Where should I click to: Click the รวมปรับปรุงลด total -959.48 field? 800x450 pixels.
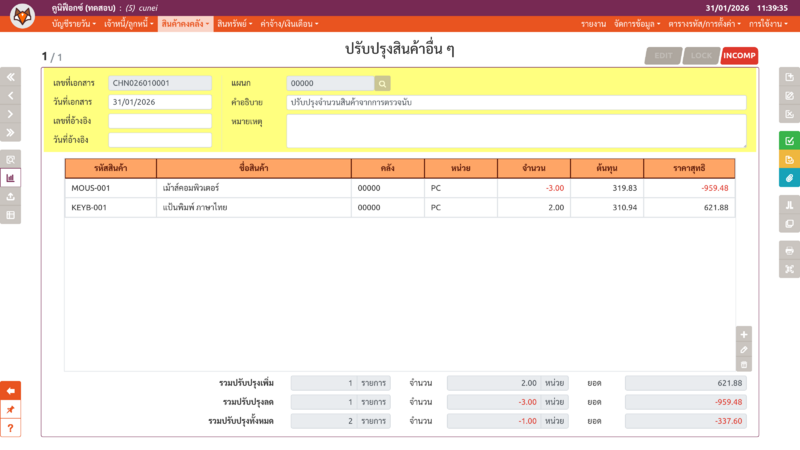[686, 402]
